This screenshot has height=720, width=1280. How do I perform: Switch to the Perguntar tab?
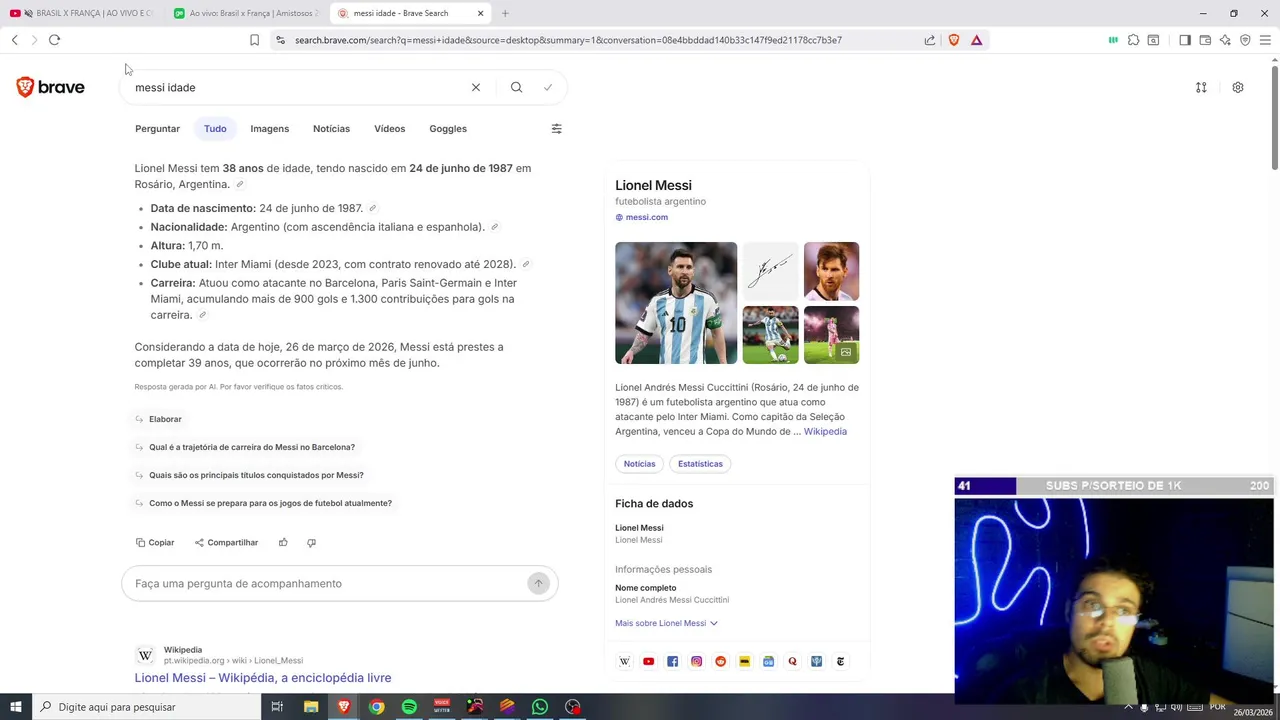[157, 128]
